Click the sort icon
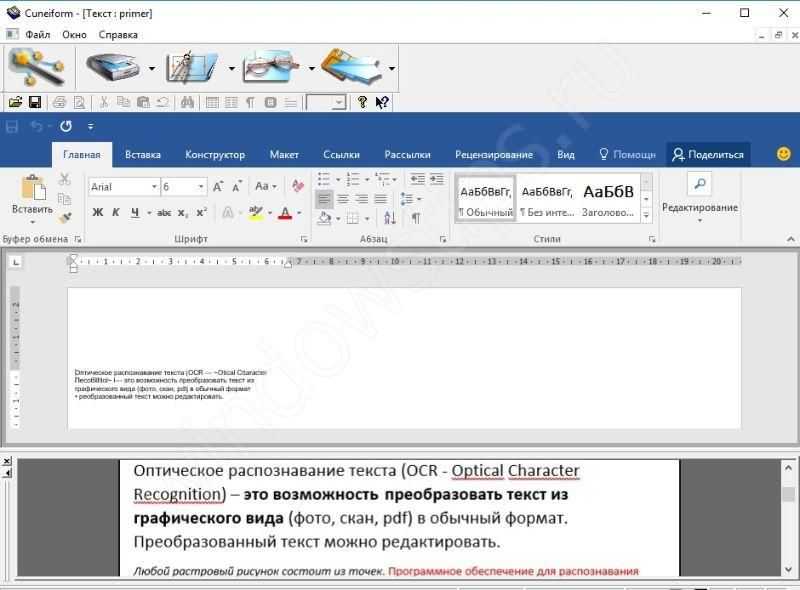Viewport: 800px width, 590px height. pos(390,218)
